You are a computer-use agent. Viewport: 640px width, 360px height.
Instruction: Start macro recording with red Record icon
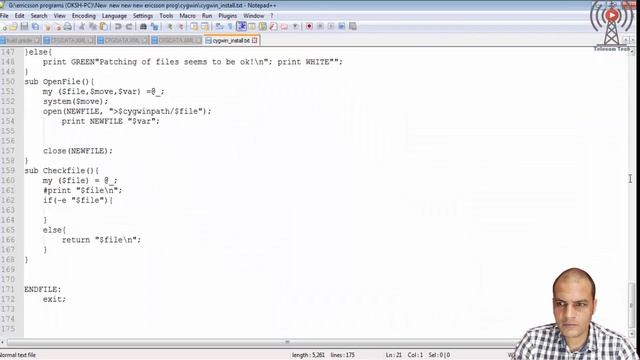click(309, 27)
